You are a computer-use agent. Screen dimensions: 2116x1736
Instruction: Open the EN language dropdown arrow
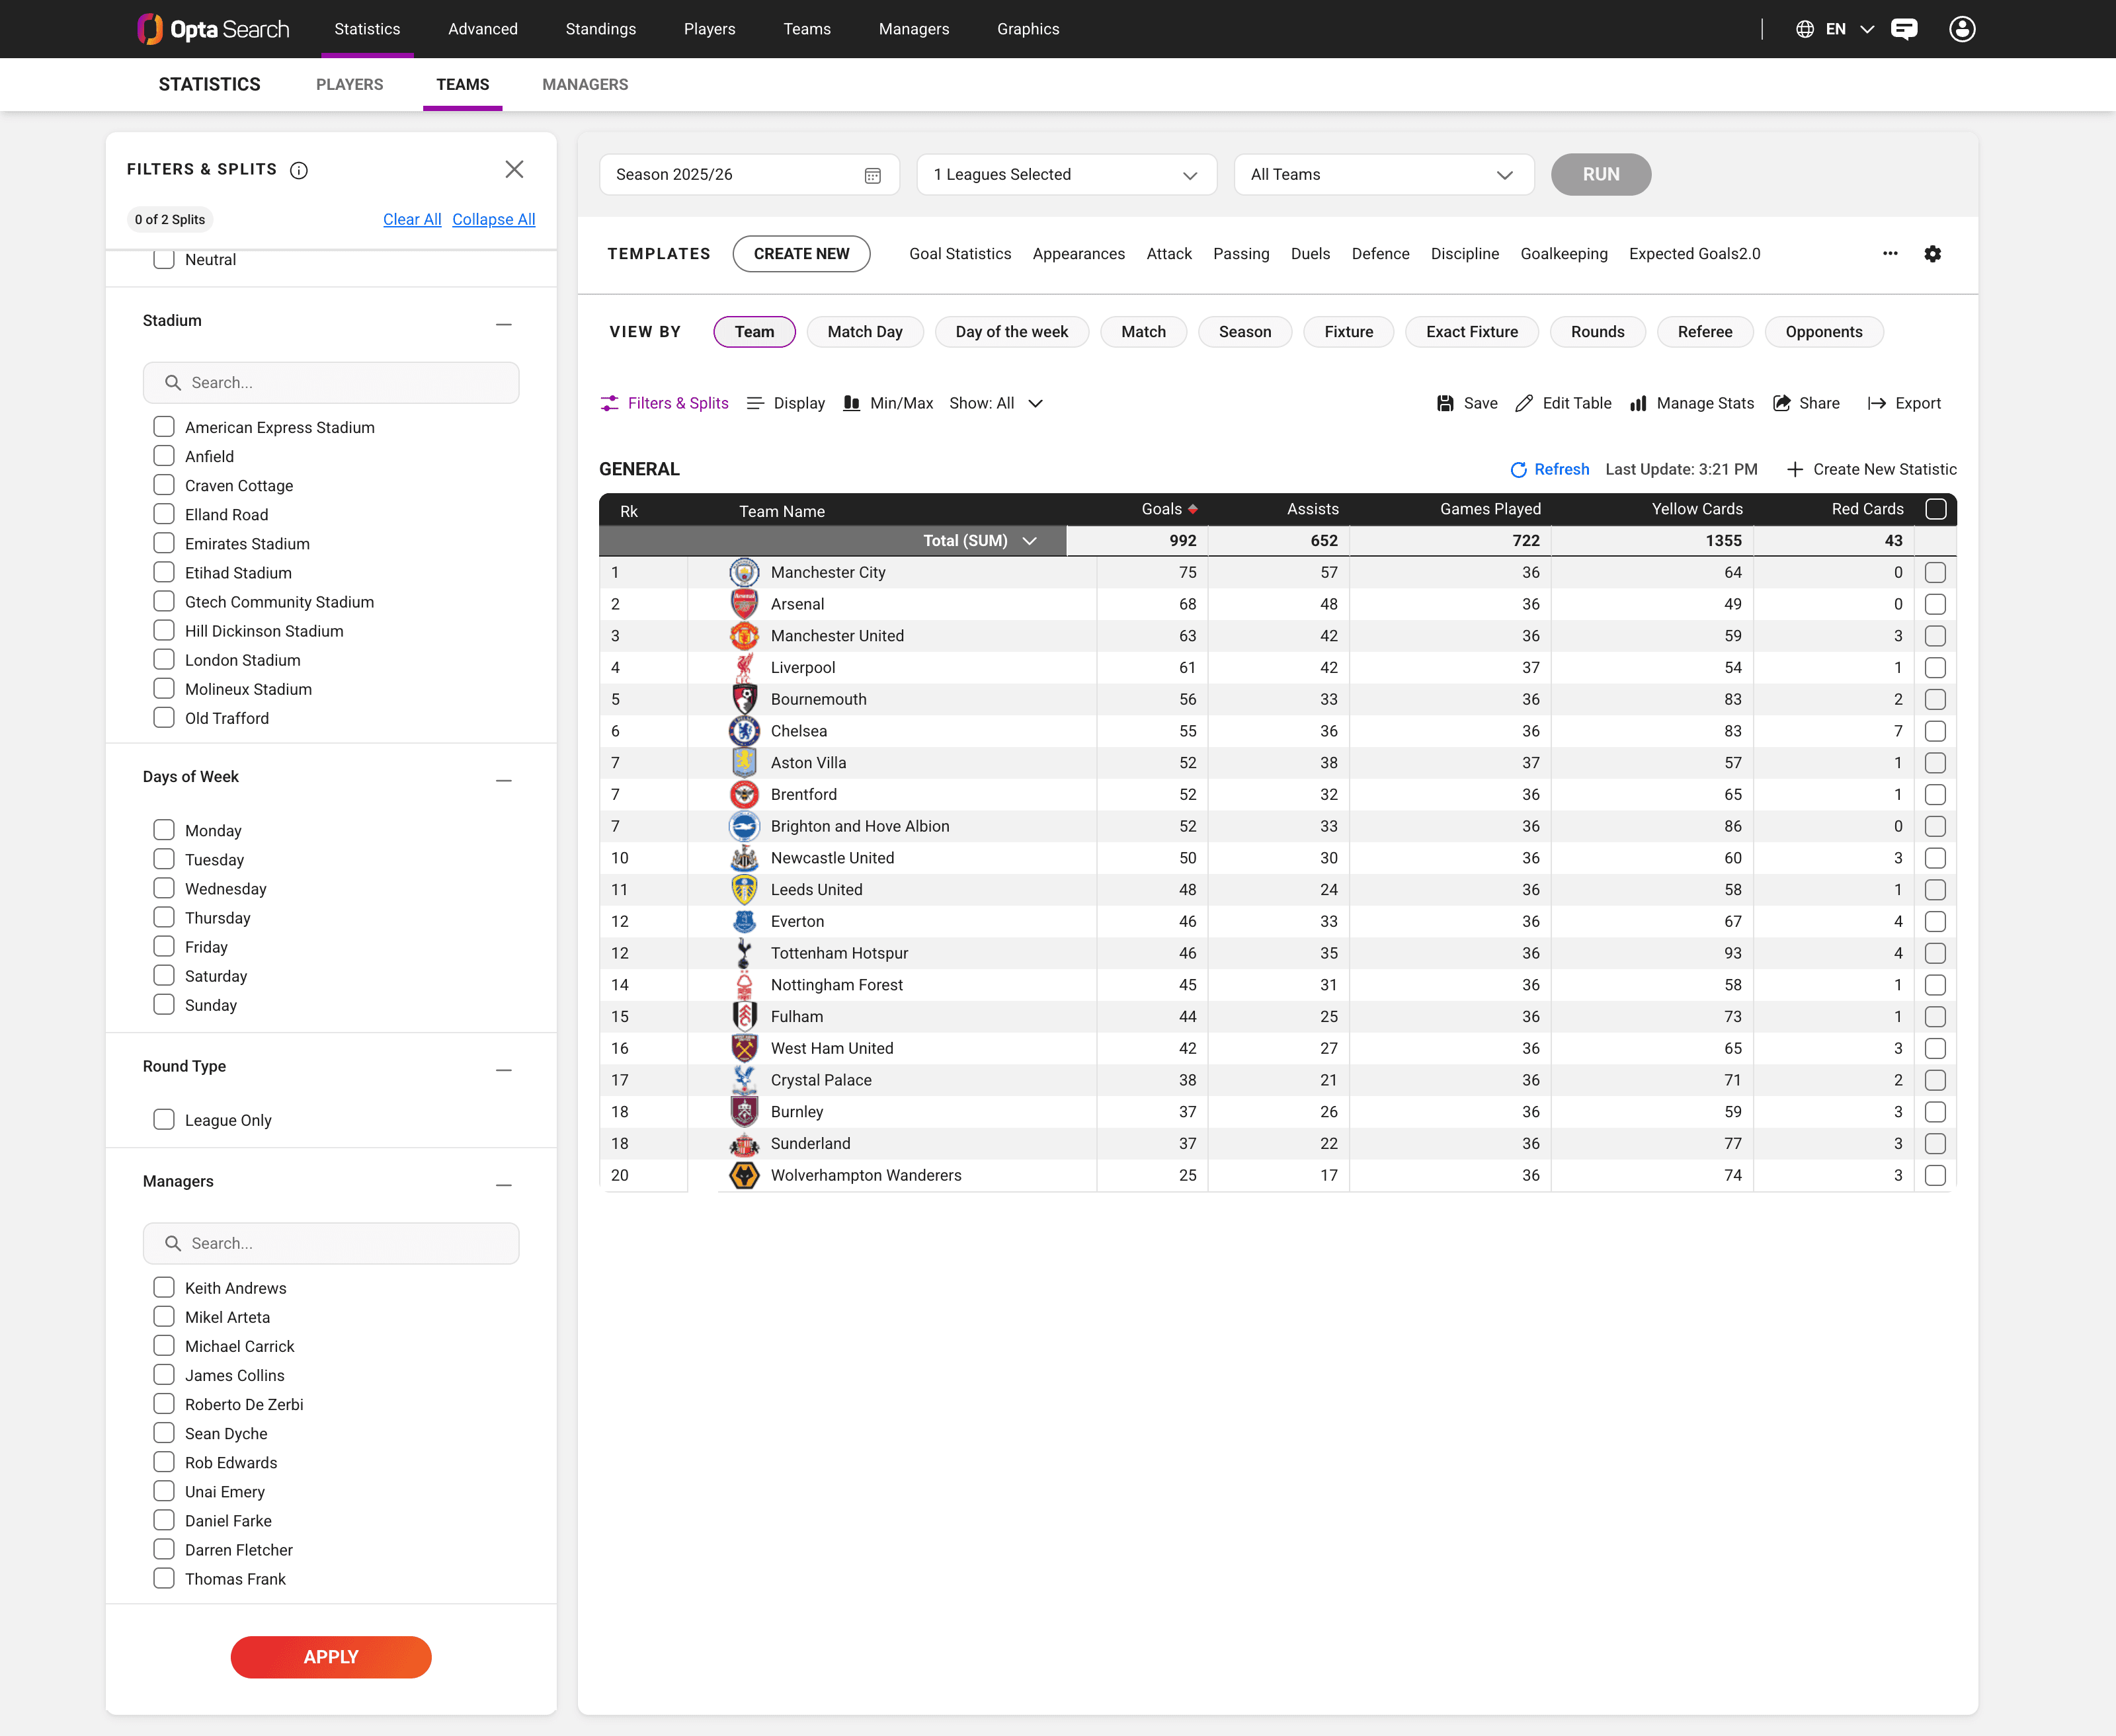coord(1867,29)
